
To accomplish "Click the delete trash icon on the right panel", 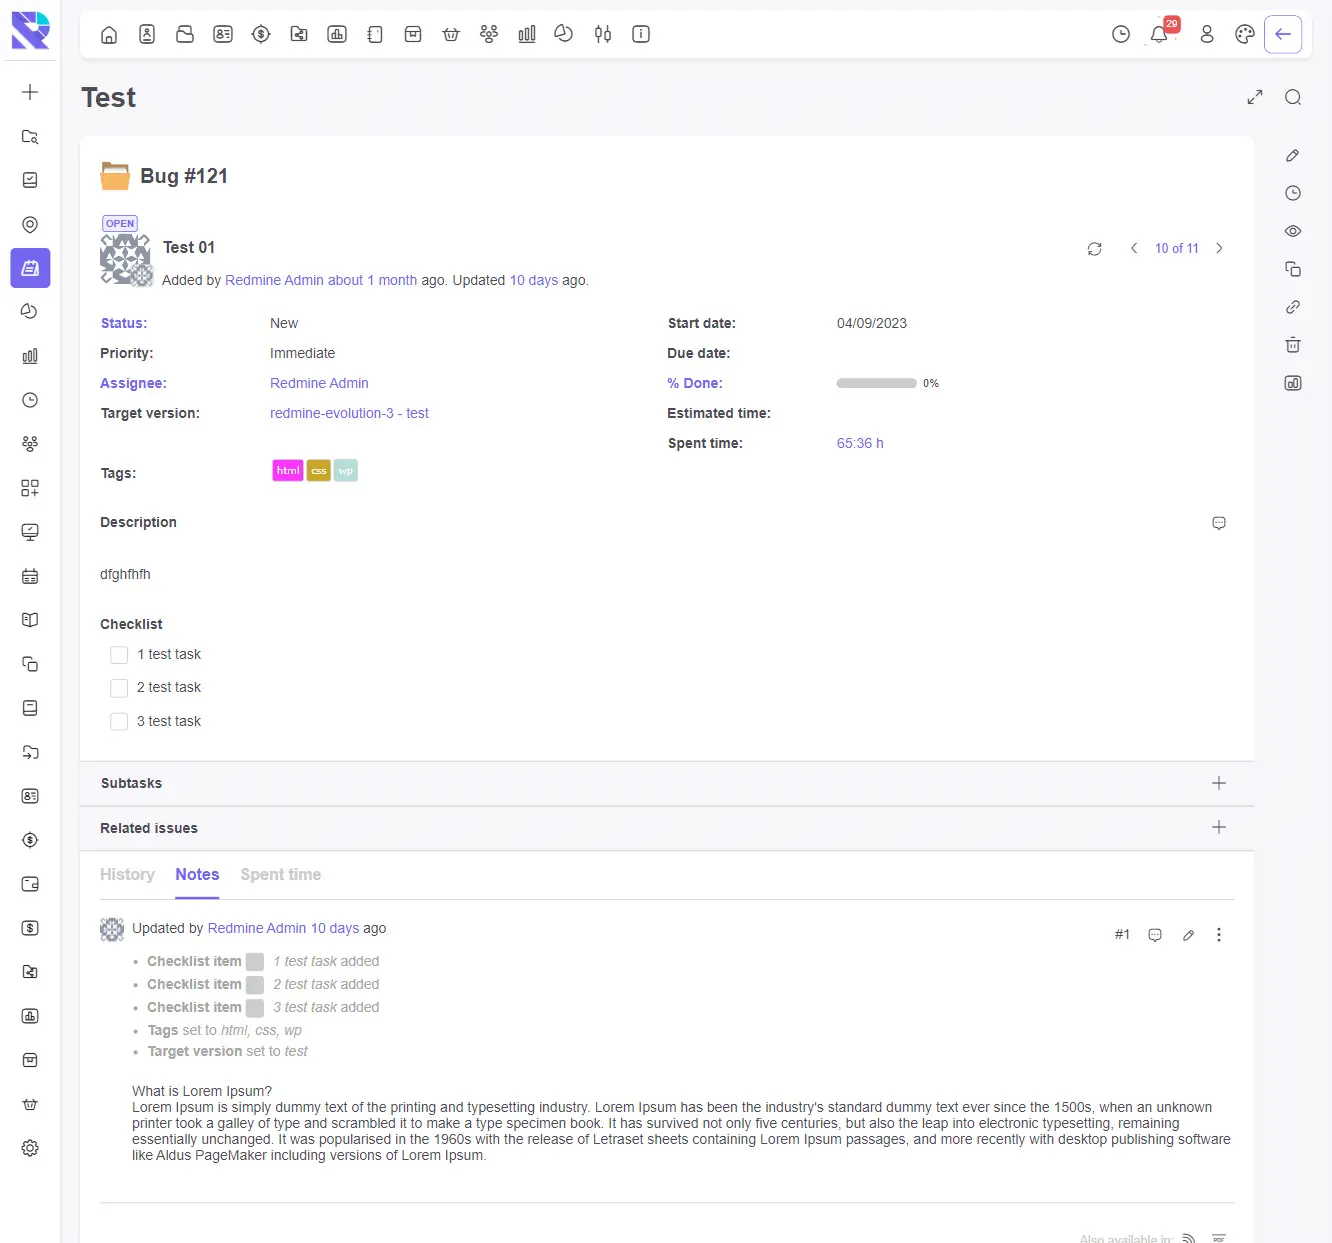I will [x=1292, y=345].
